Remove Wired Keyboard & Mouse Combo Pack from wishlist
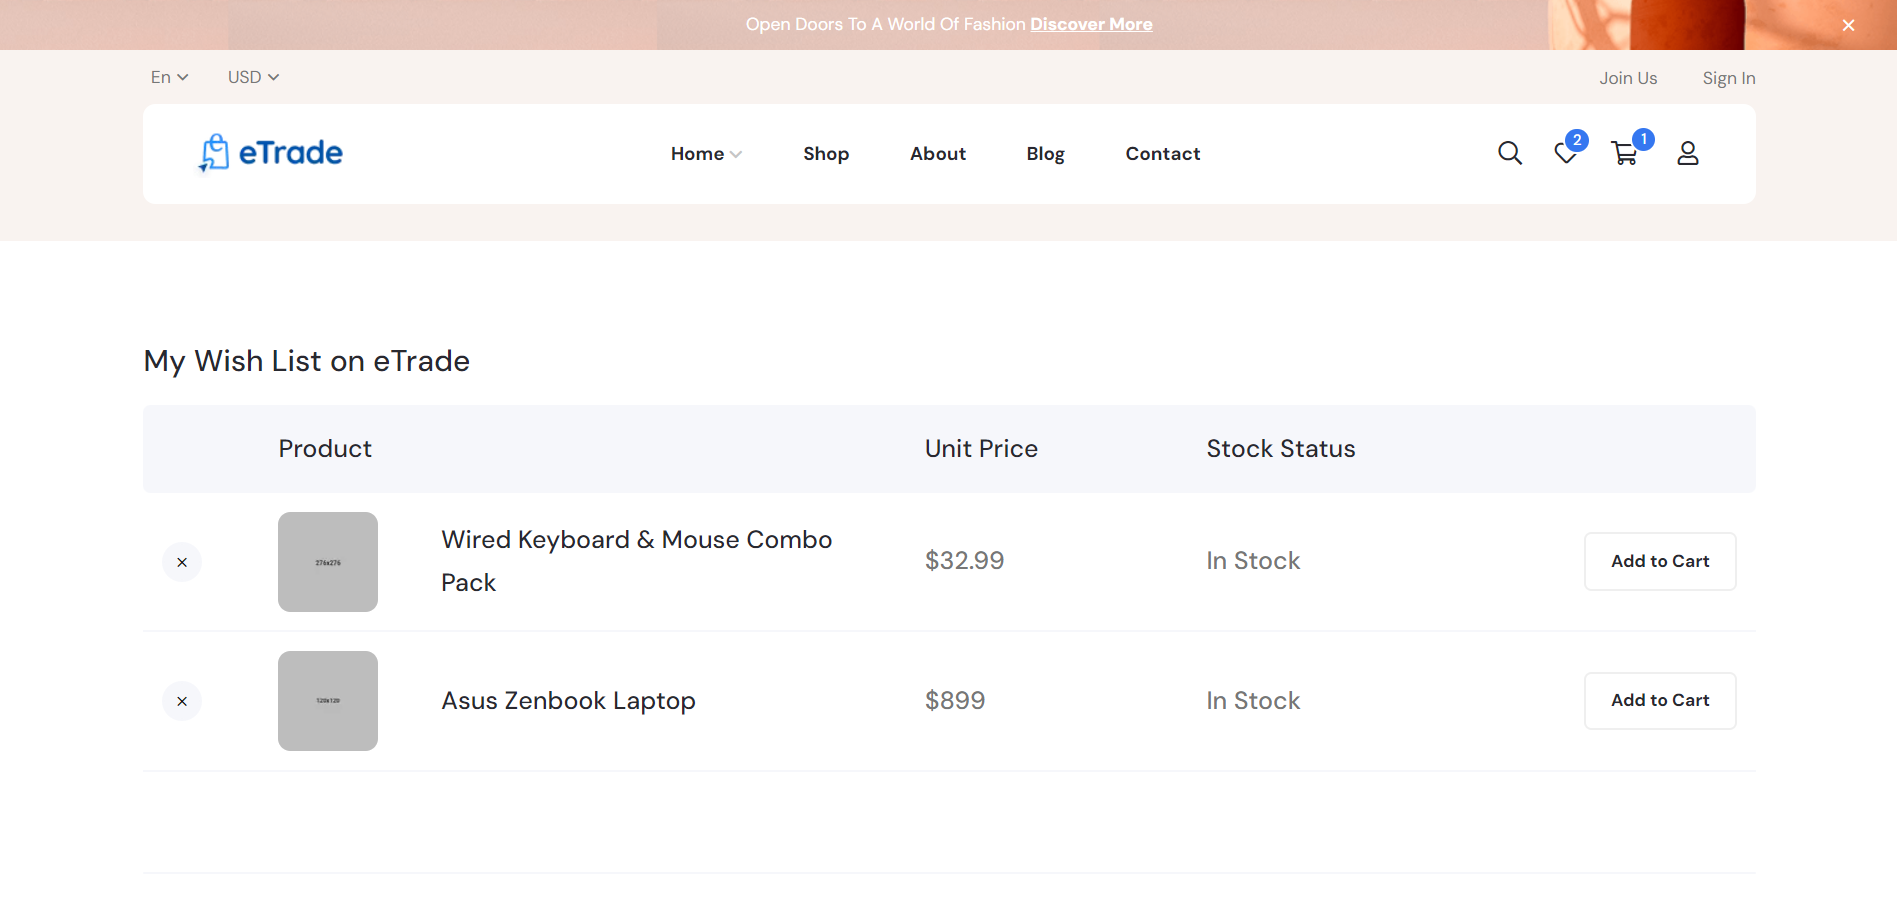The width and height of the screenshot is (1897, 917). click(182, 562)
